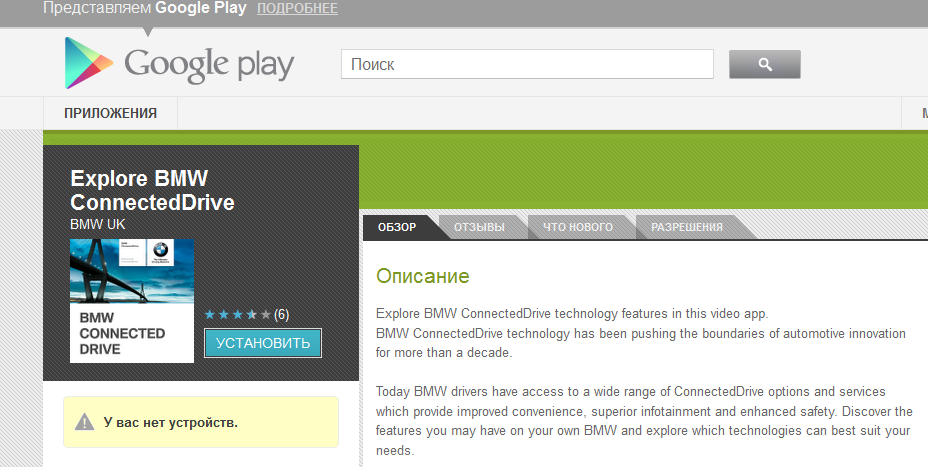Switch to the ОБЗОР tab

pyautogui.click(x=397, y=227)
